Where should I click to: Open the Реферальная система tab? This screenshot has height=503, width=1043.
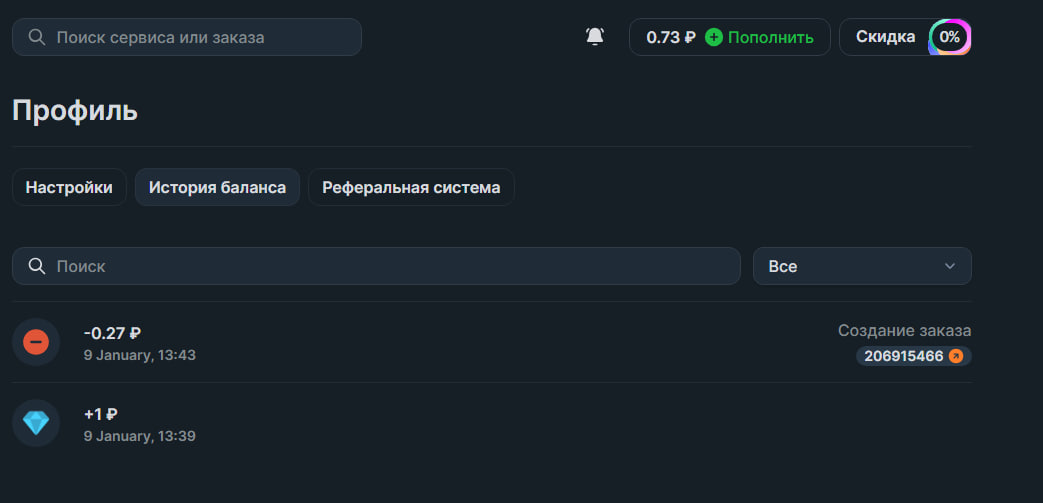[x=411, y=187]
